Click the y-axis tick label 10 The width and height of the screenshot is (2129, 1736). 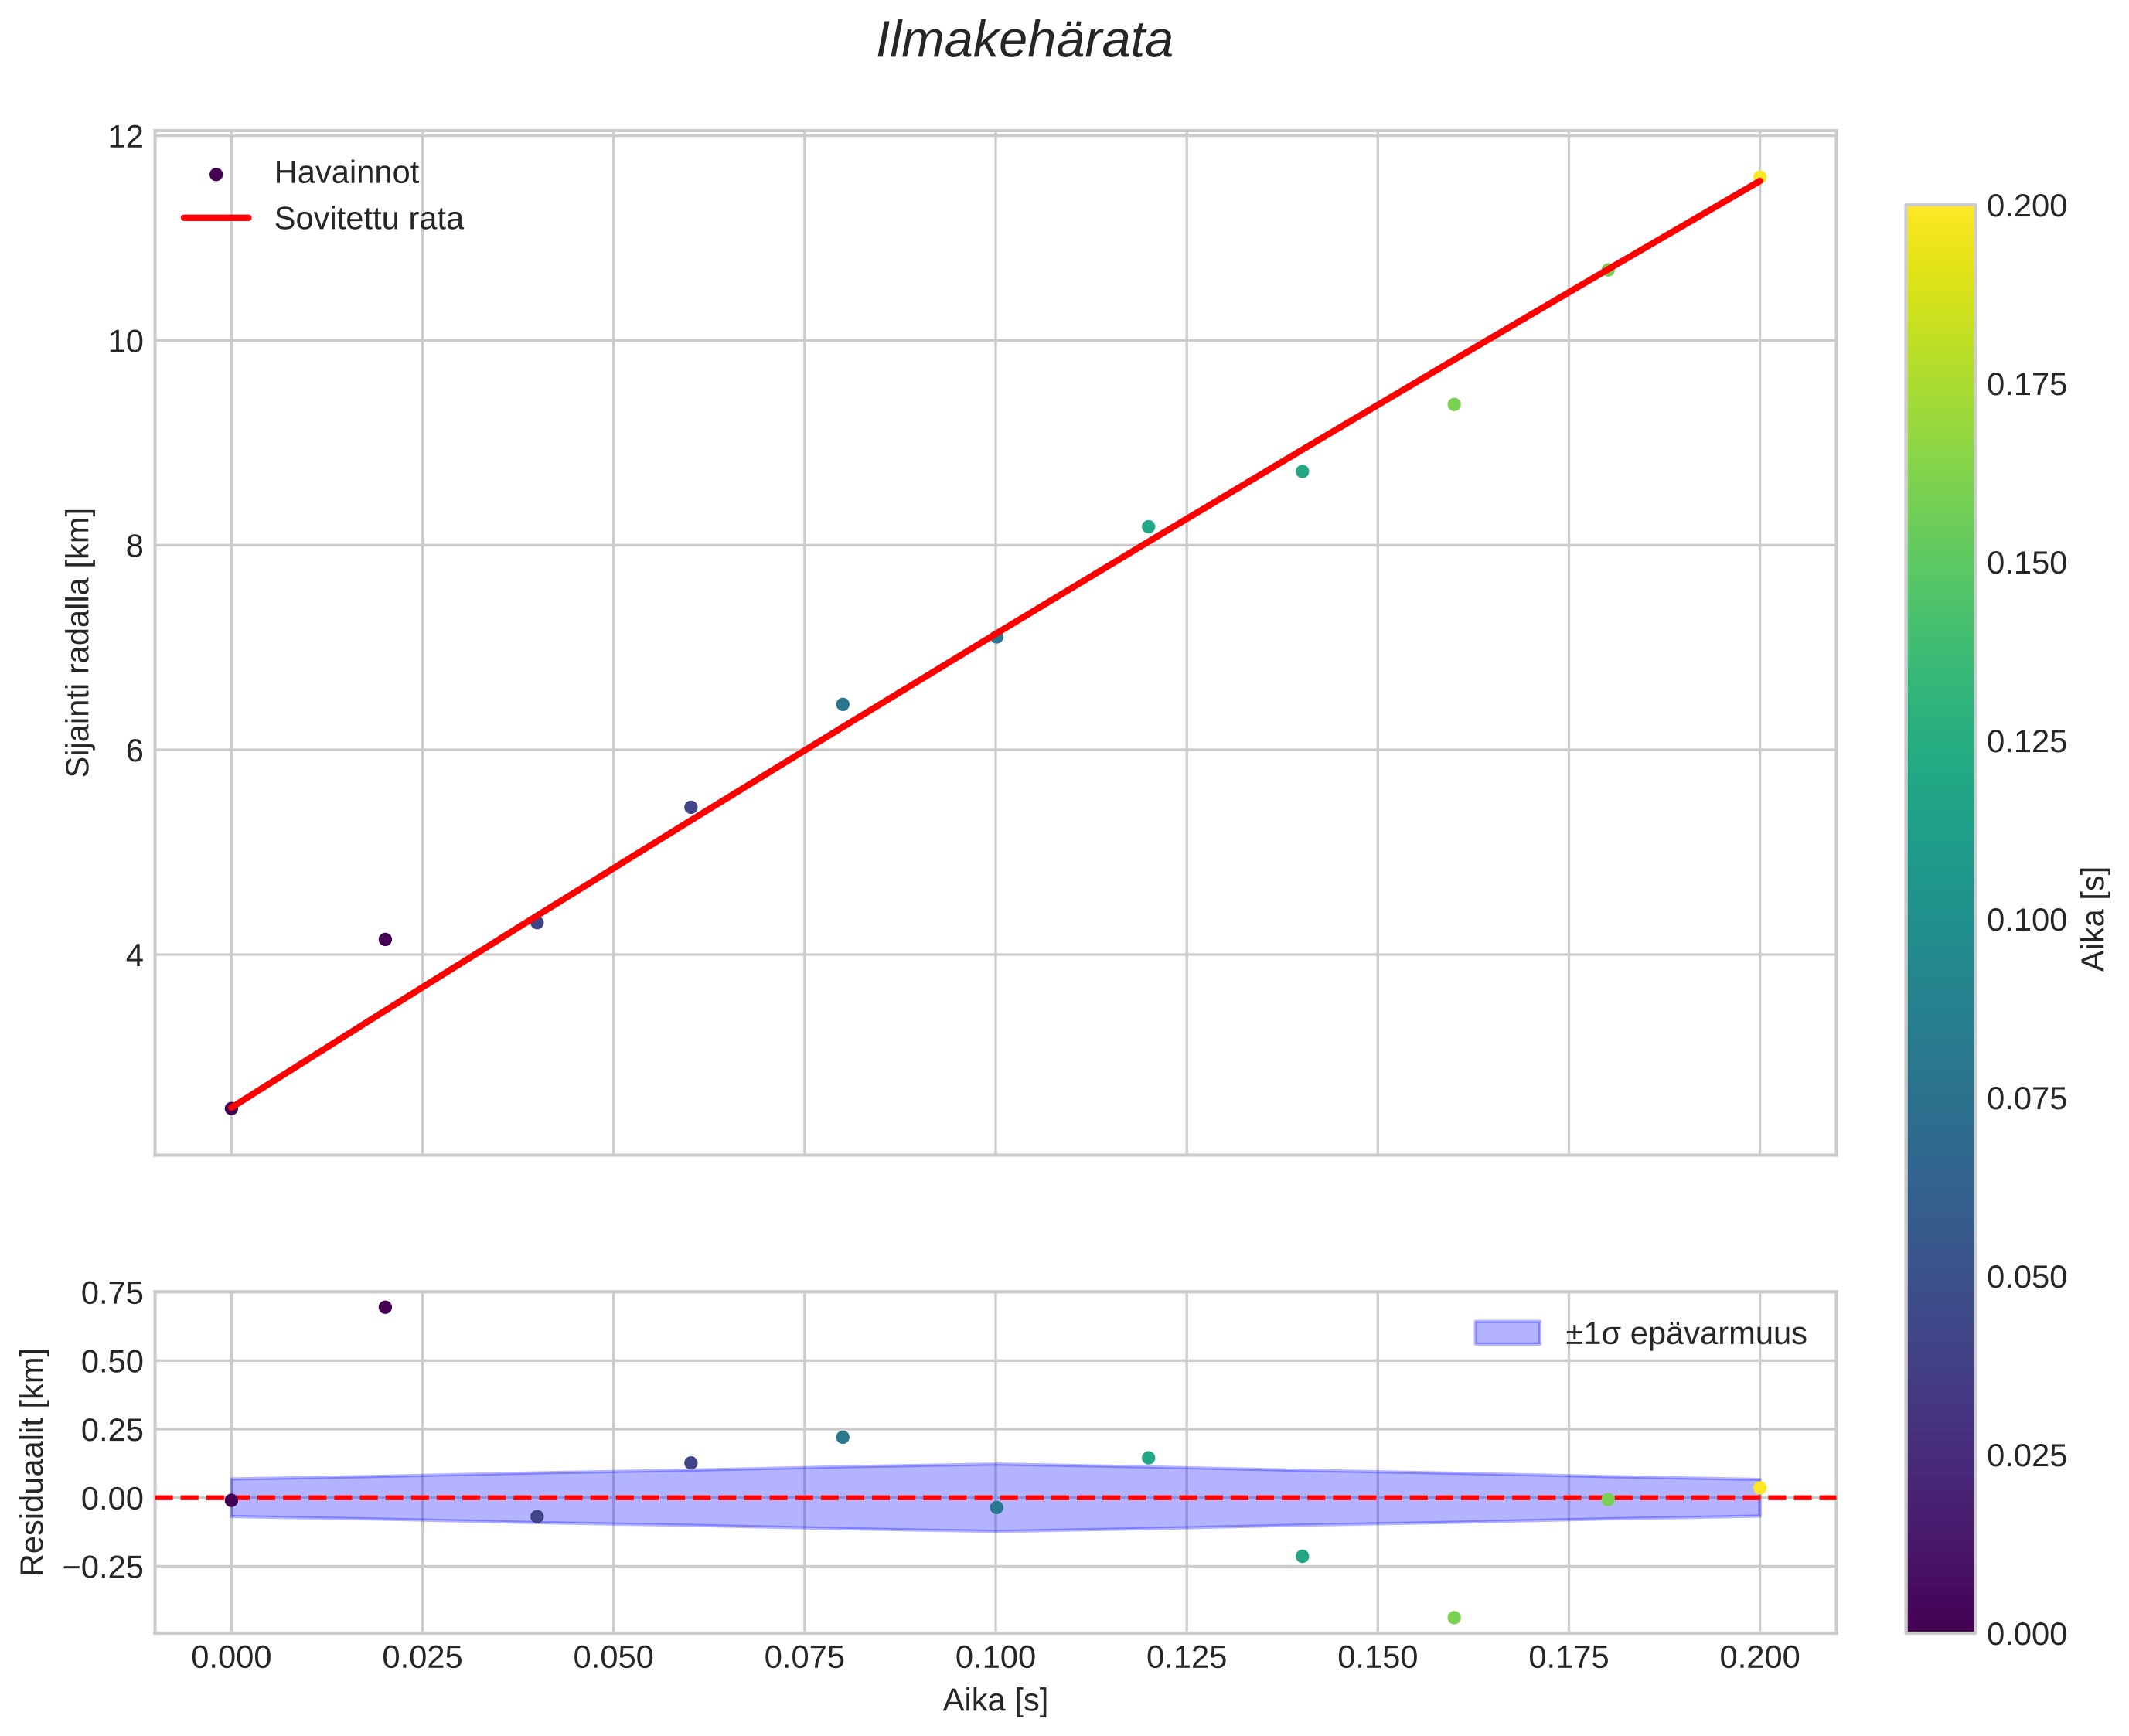126,342
